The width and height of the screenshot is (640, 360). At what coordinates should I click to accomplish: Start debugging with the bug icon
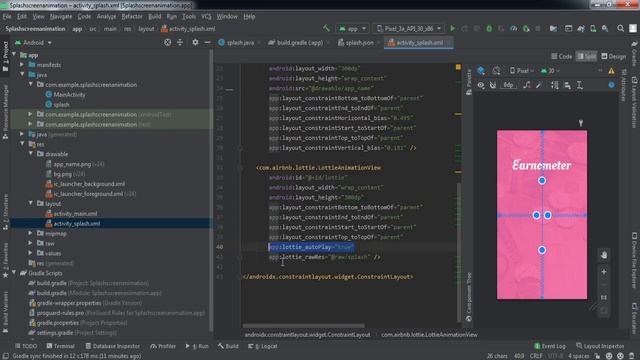pyautogui.click(x=489, y=29)
